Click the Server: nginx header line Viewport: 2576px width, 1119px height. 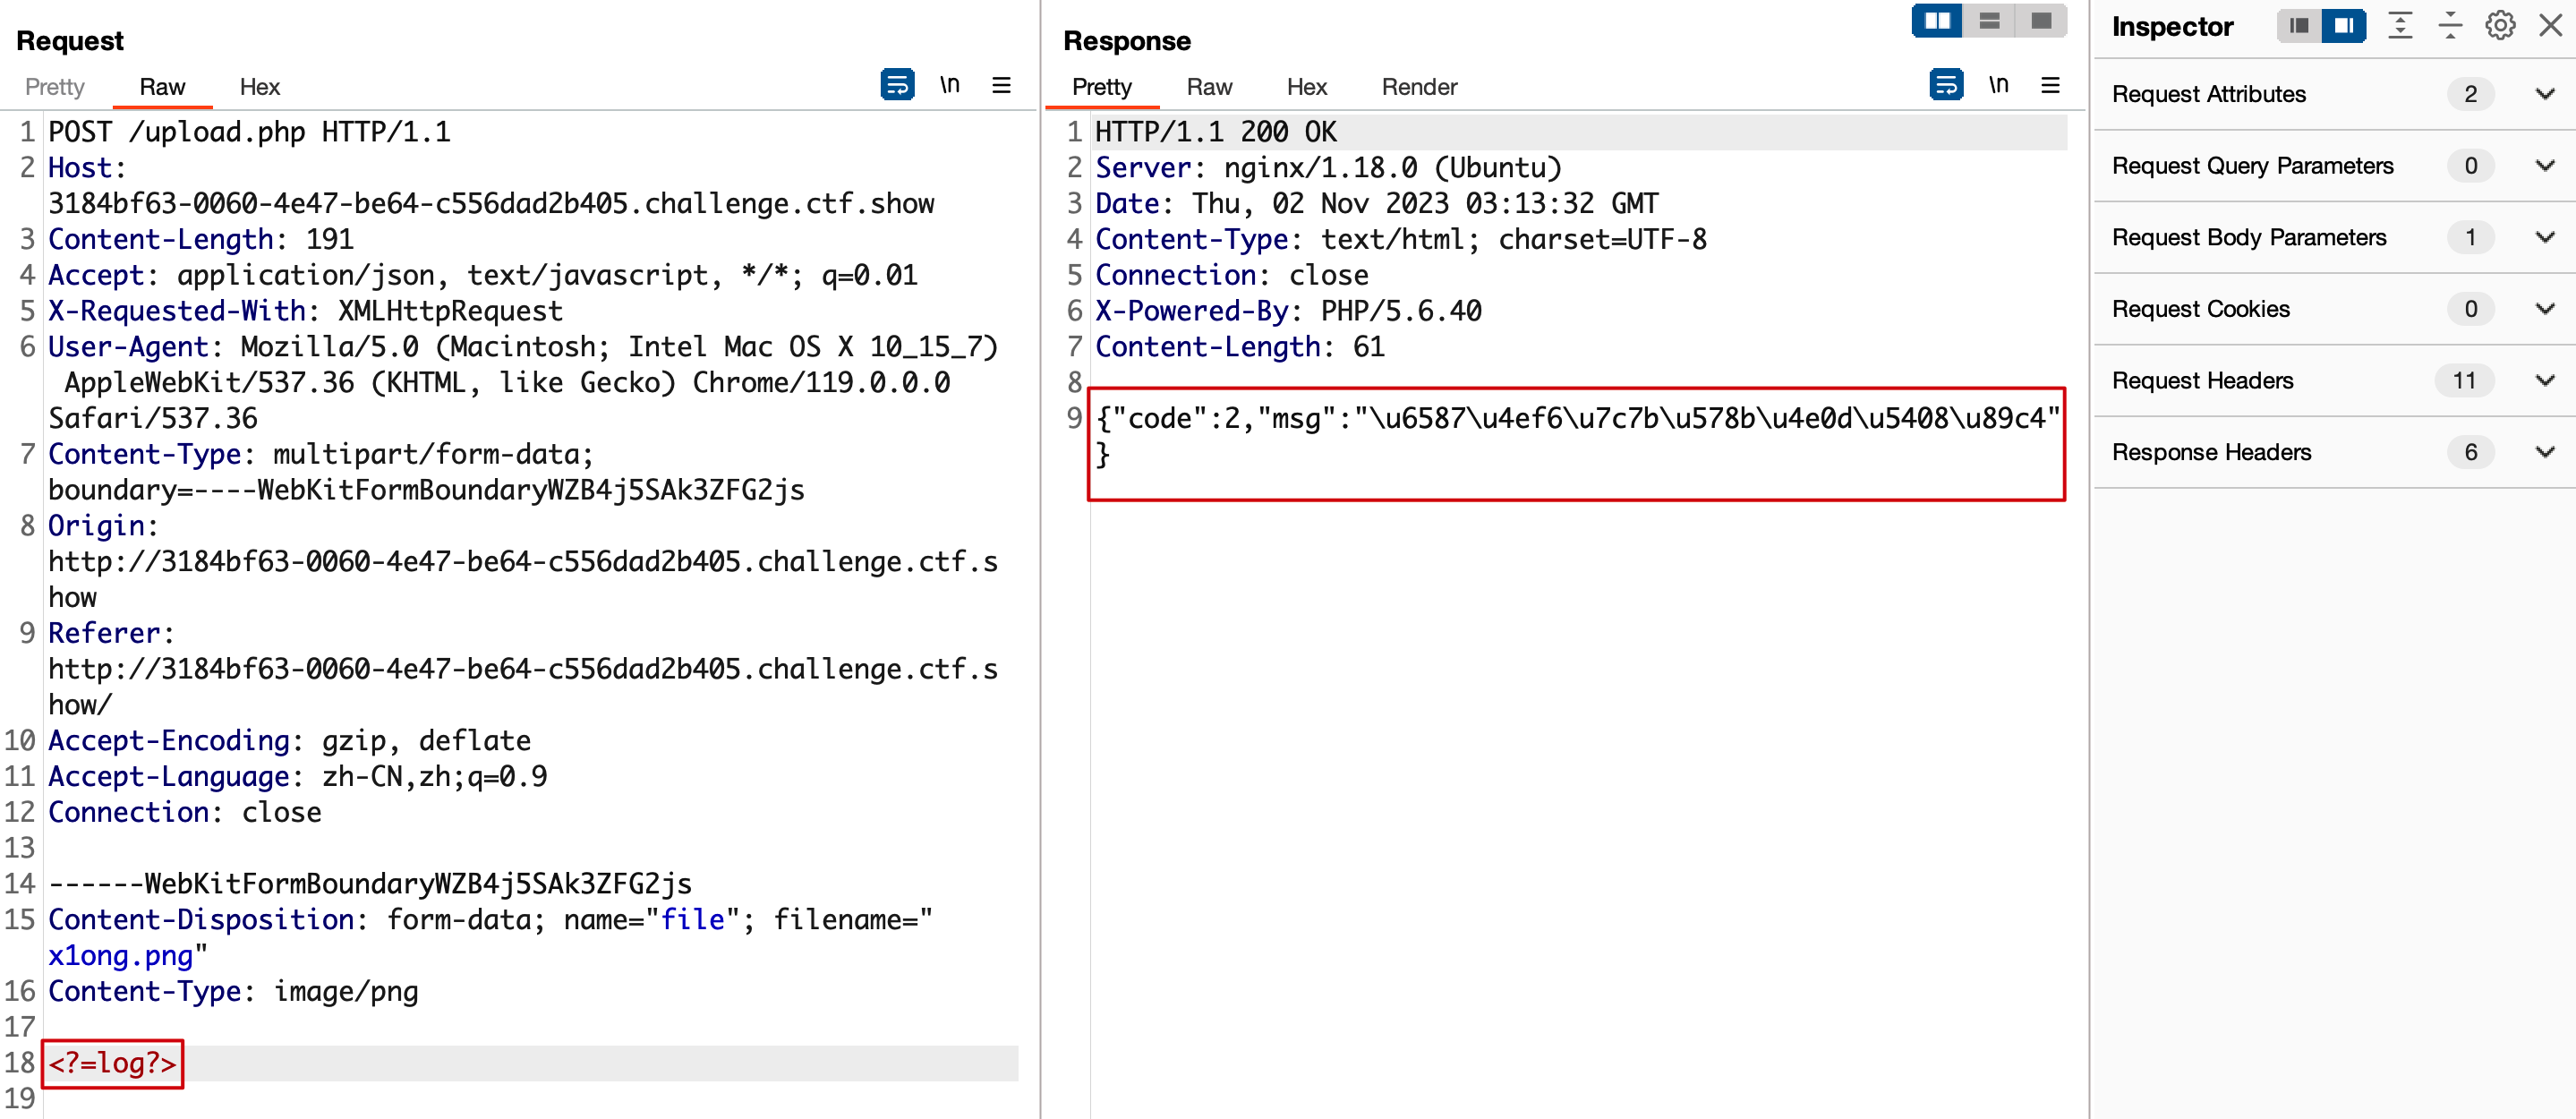click(1328, 168)
